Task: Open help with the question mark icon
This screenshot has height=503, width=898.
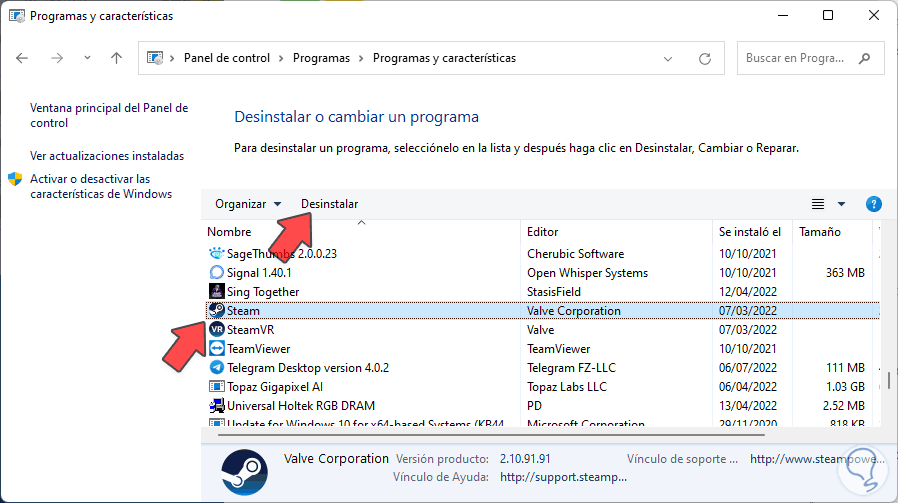Action: pos(873,204)
